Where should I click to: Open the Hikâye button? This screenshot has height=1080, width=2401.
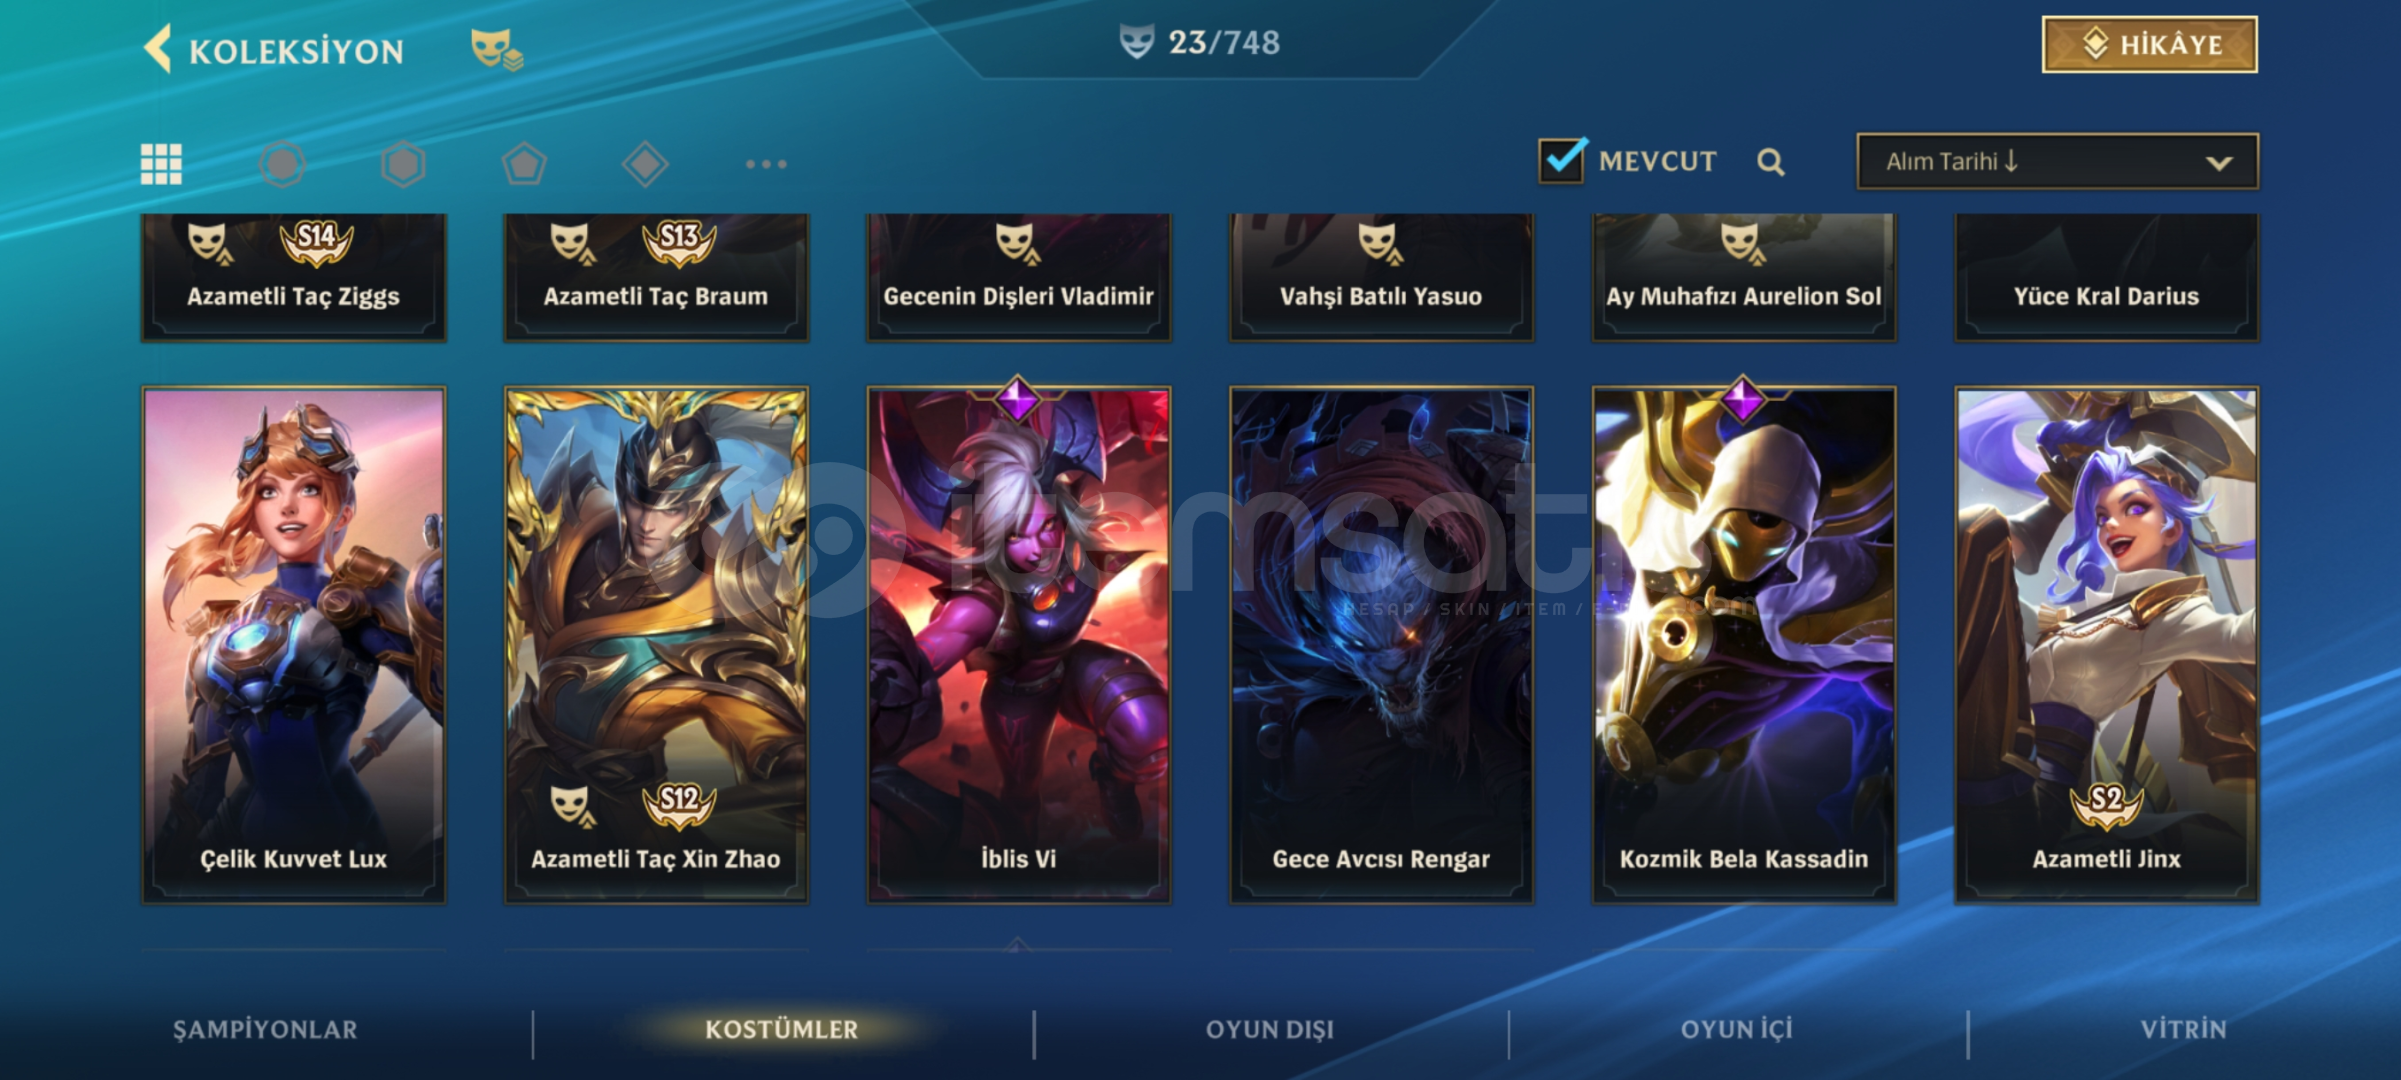pos(2149,45)
